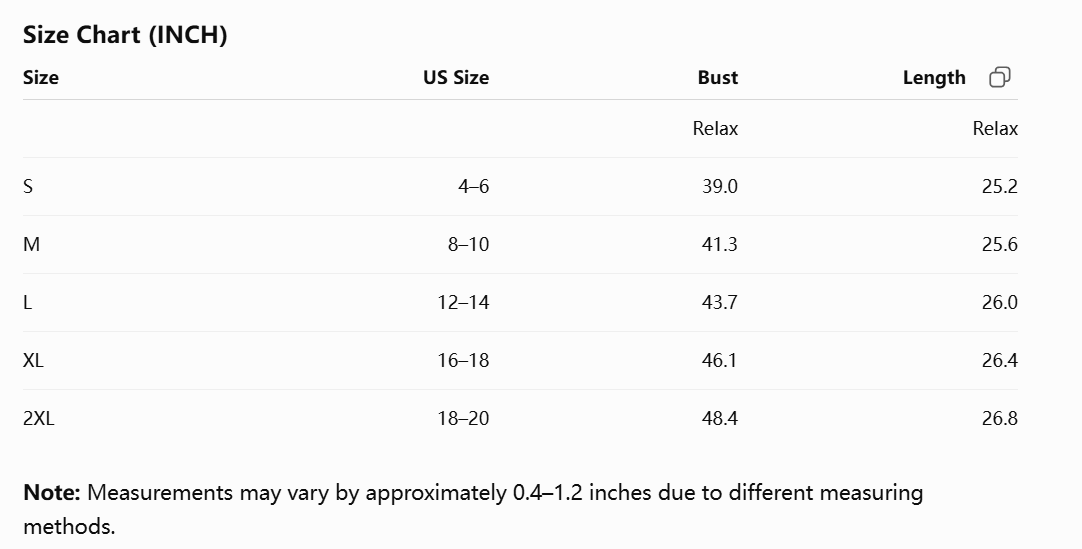Click the bold Note label
This screenshot has width=1082, height=549.
[52, 492]
